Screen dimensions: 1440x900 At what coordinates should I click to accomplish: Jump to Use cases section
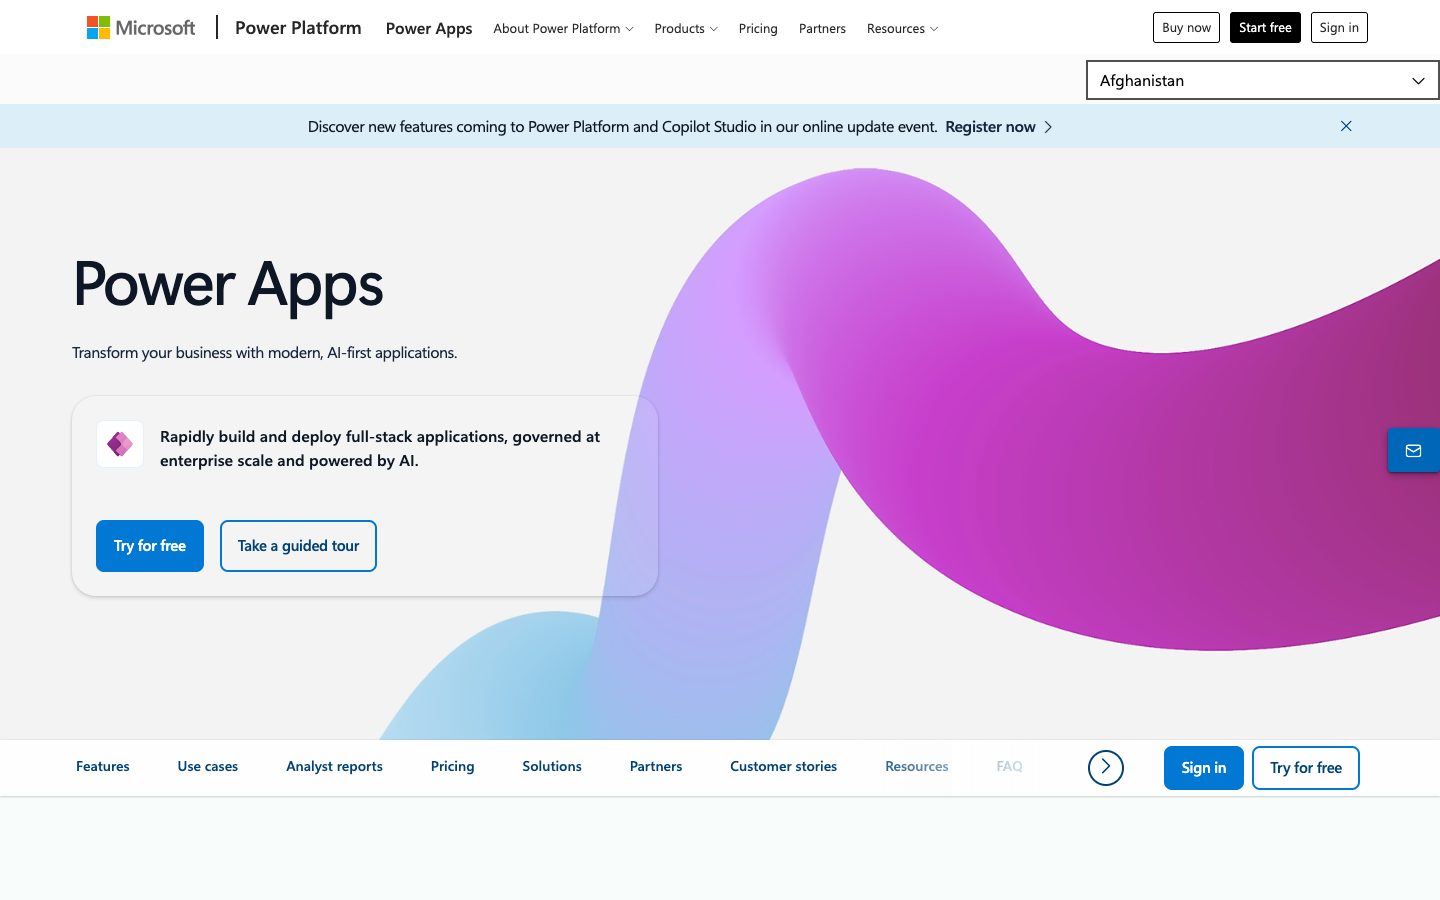click(208, 767)
